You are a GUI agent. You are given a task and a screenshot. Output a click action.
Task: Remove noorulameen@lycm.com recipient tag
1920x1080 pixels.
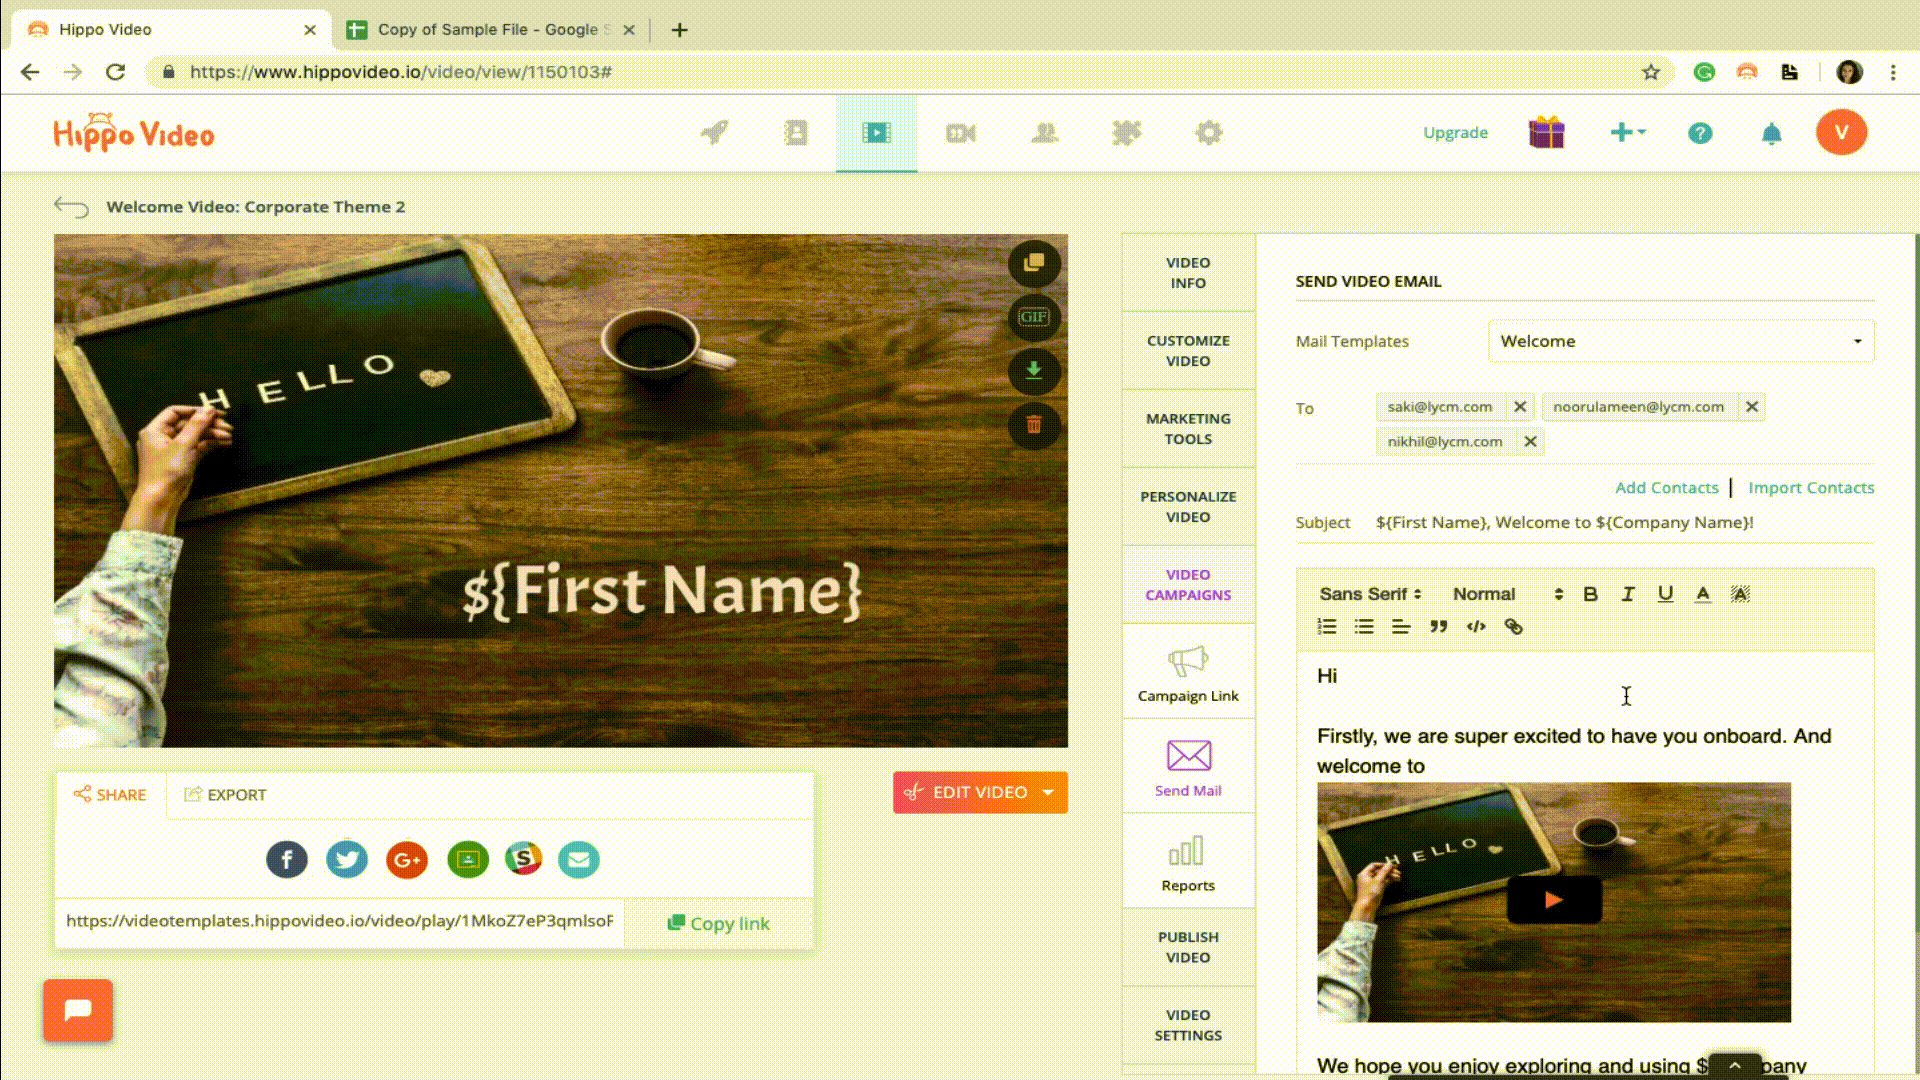tap(1751, 406)
